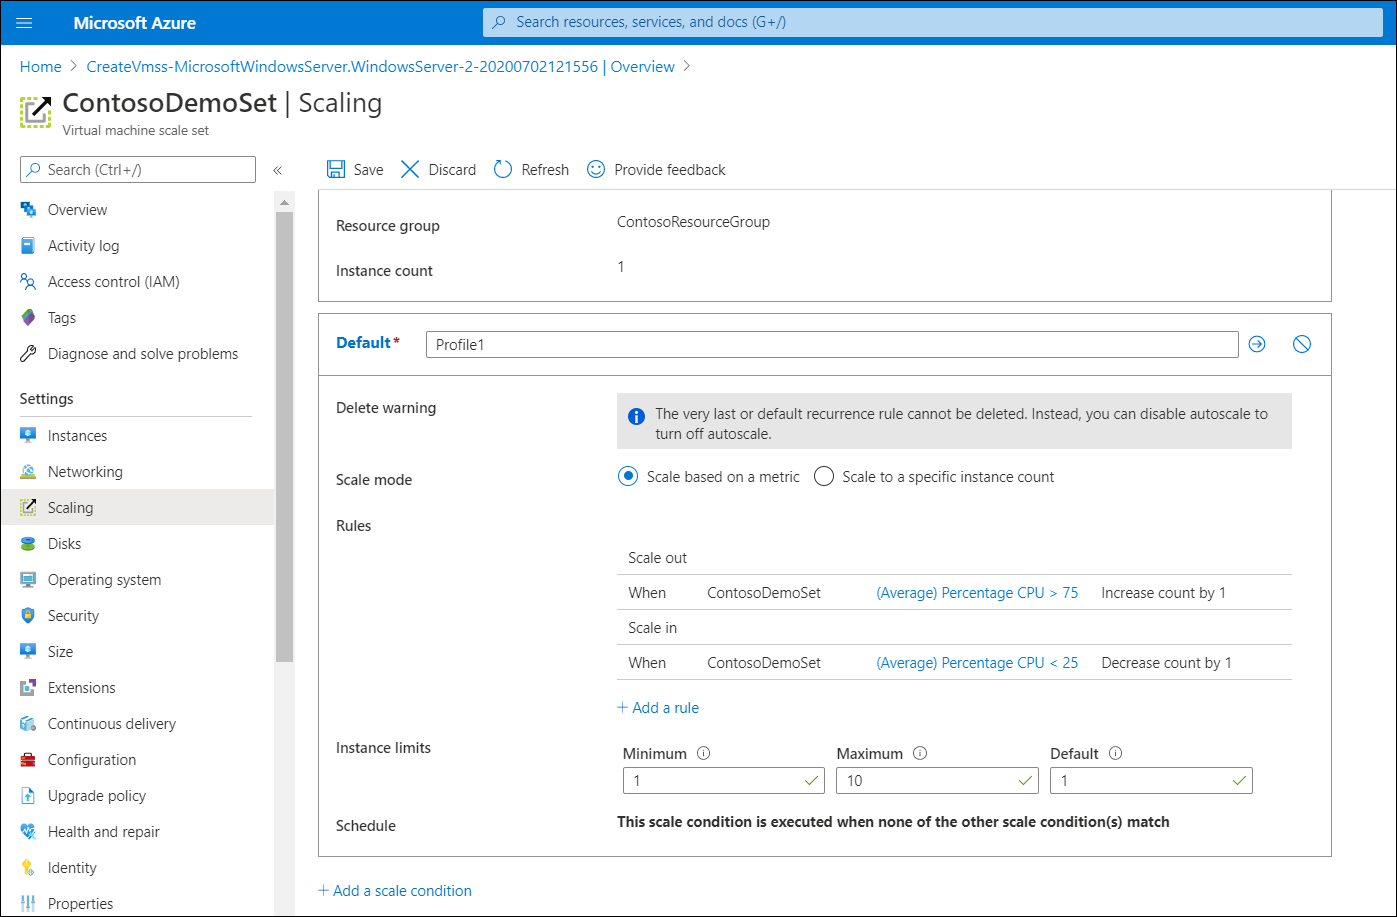Click the Upgrade policy icon

pyautogui.click(x=28, y=795)
